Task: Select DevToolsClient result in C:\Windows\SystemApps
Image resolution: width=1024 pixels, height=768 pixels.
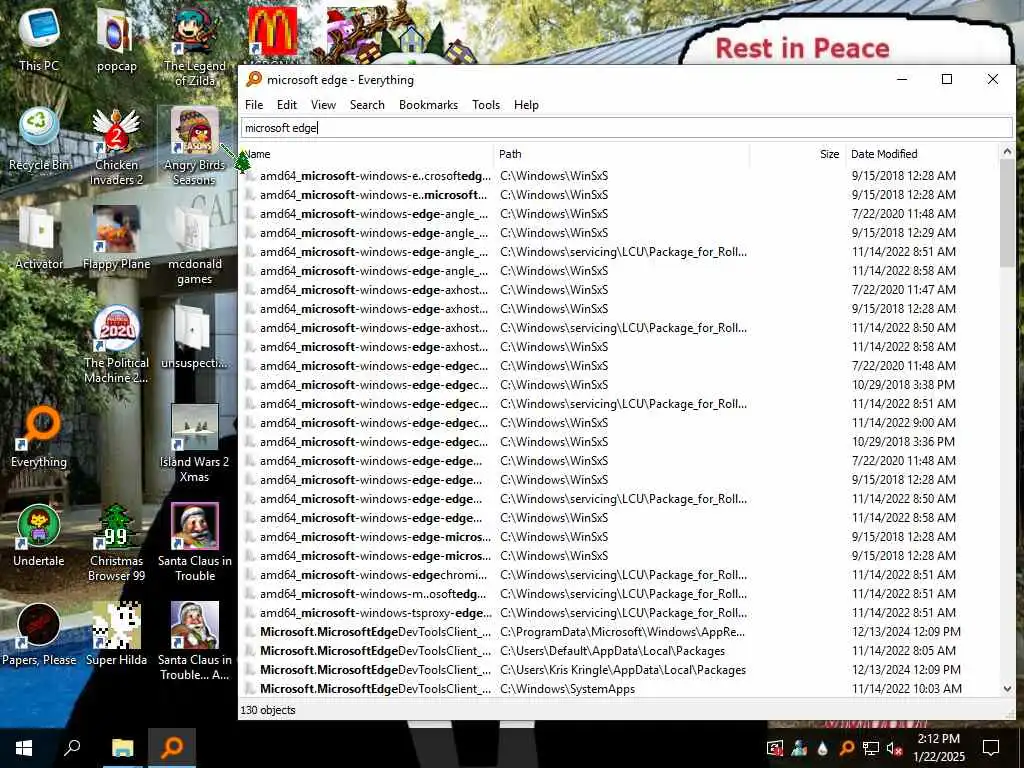Action: [618, 688]
